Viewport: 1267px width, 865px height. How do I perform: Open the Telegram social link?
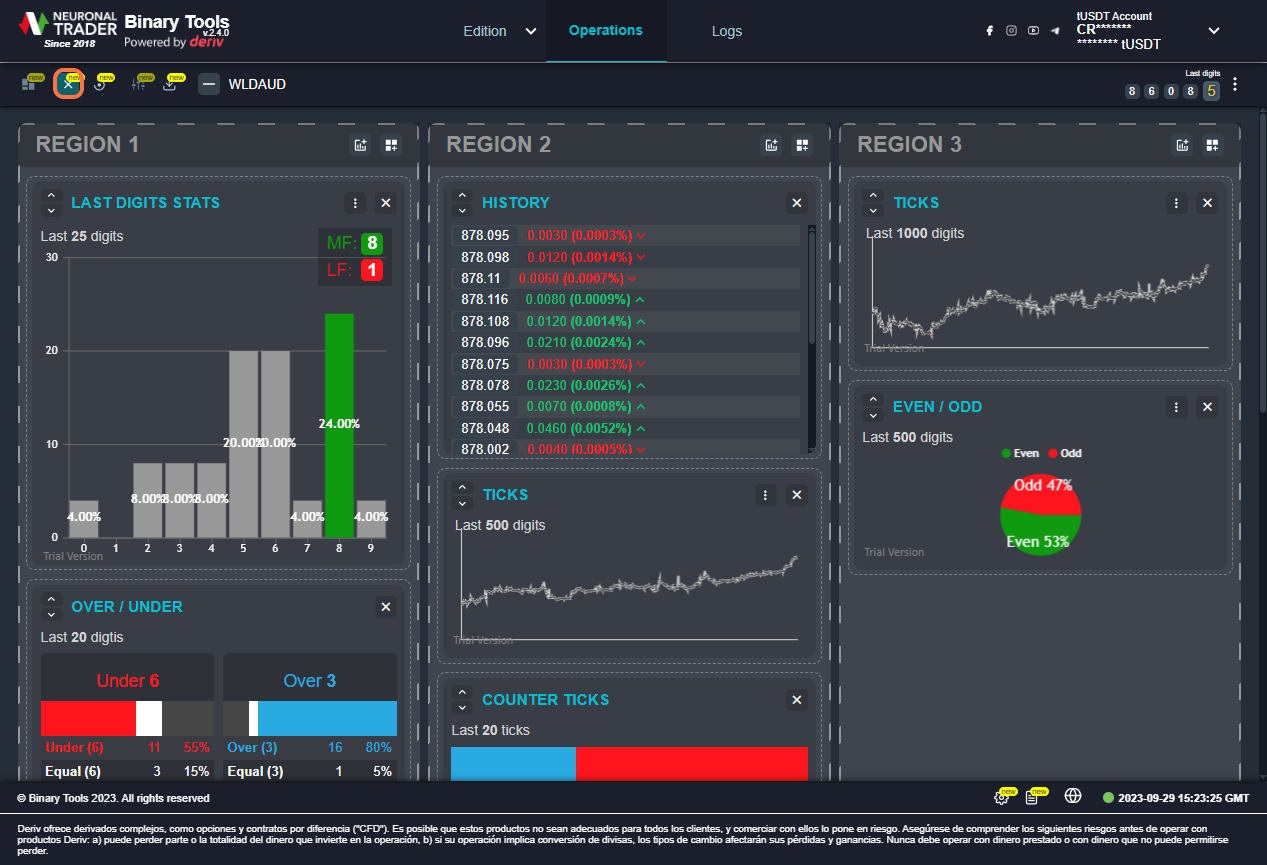[x=1055, y=31]
